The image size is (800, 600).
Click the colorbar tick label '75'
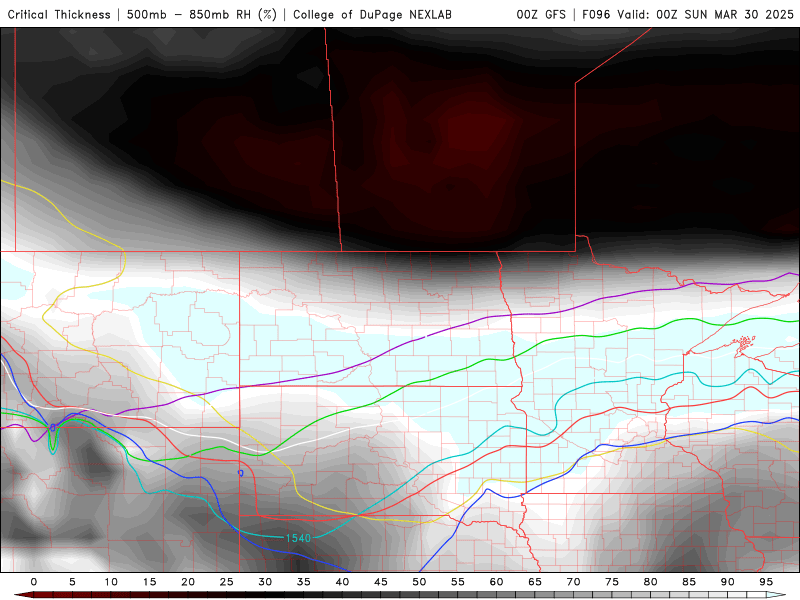pos(612,582)
